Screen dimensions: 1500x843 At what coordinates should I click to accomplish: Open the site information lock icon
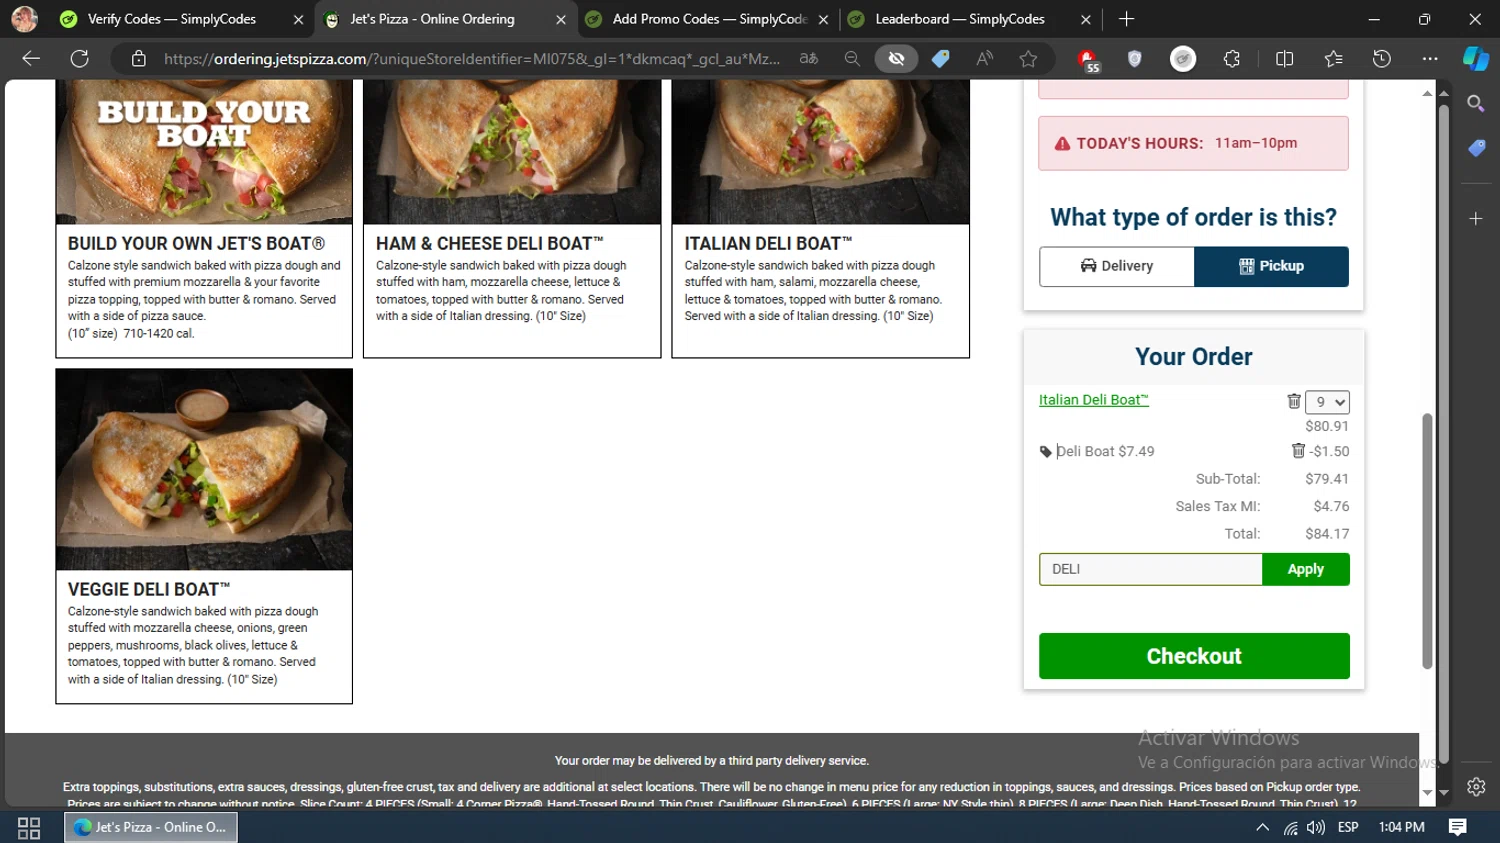tap(139, 59)
